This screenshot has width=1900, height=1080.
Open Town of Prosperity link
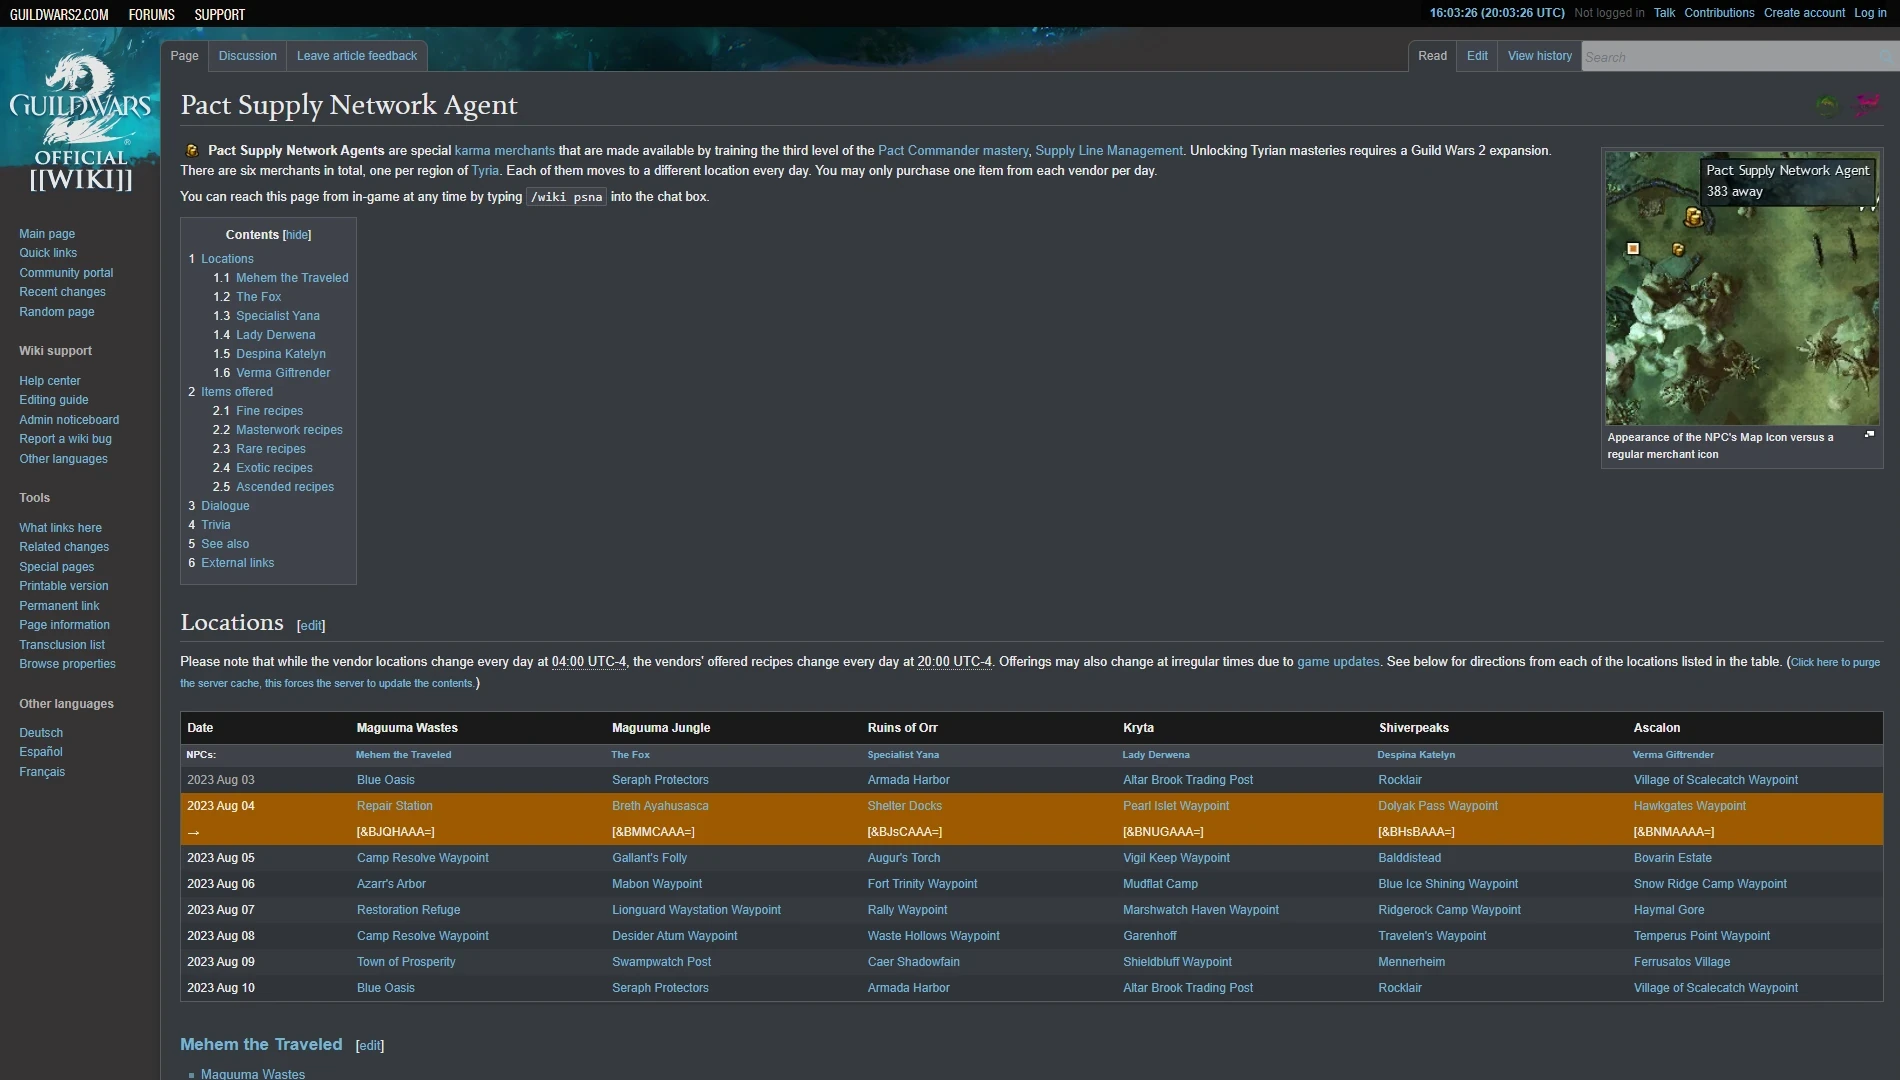pyautogui.click(x=406, y=962)
